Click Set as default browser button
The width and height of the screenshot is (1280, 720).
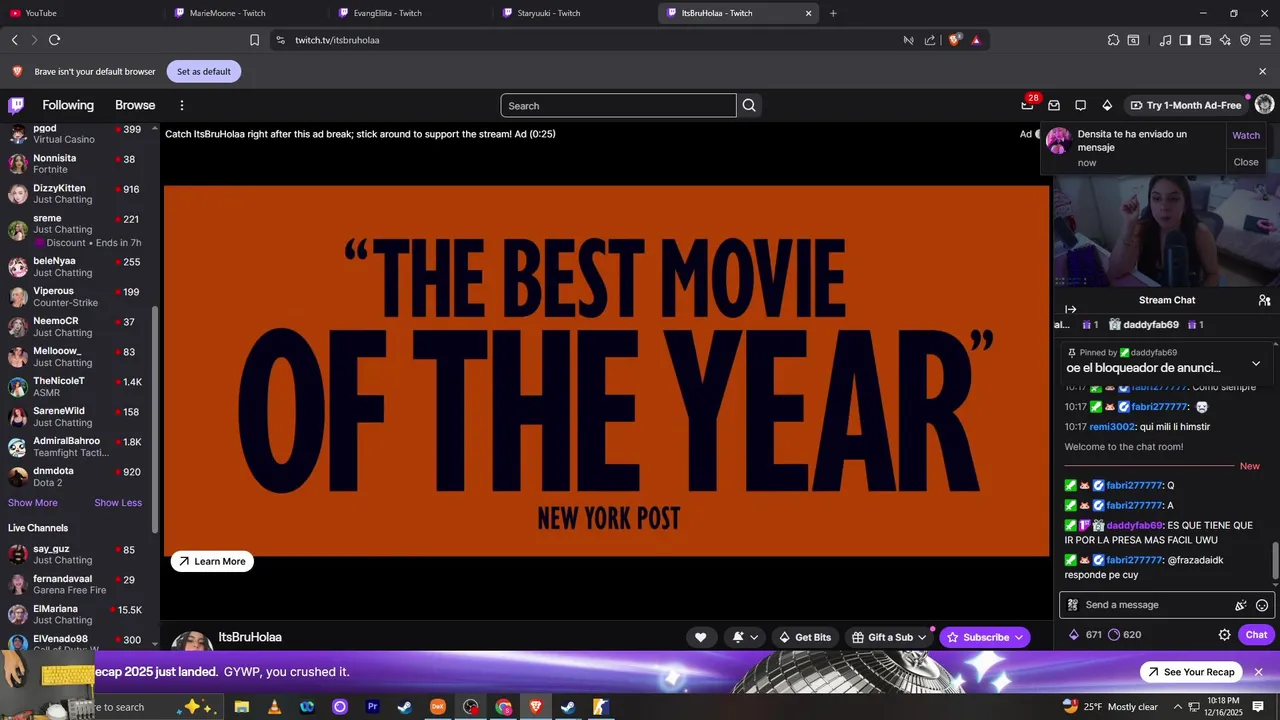coord(204,72)
